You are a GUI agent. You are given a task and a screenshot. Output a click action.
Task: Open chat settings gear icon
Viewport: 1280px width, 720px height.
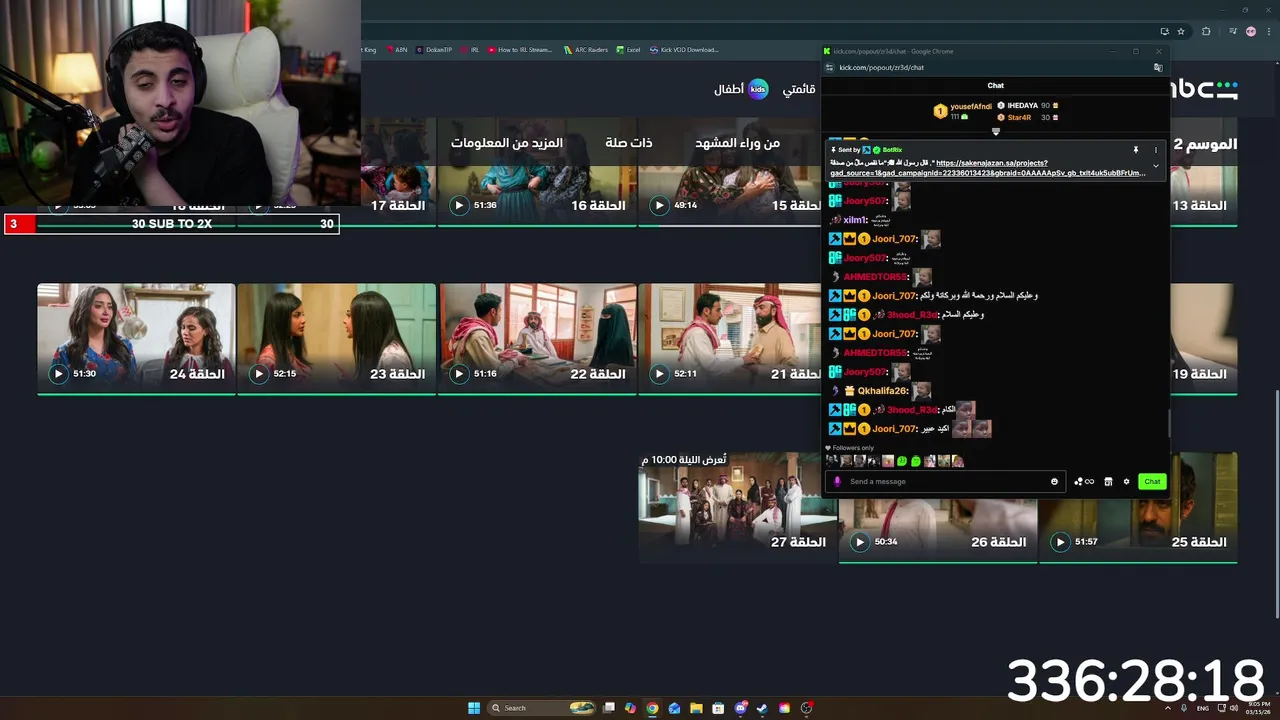tap(1126, 482)
